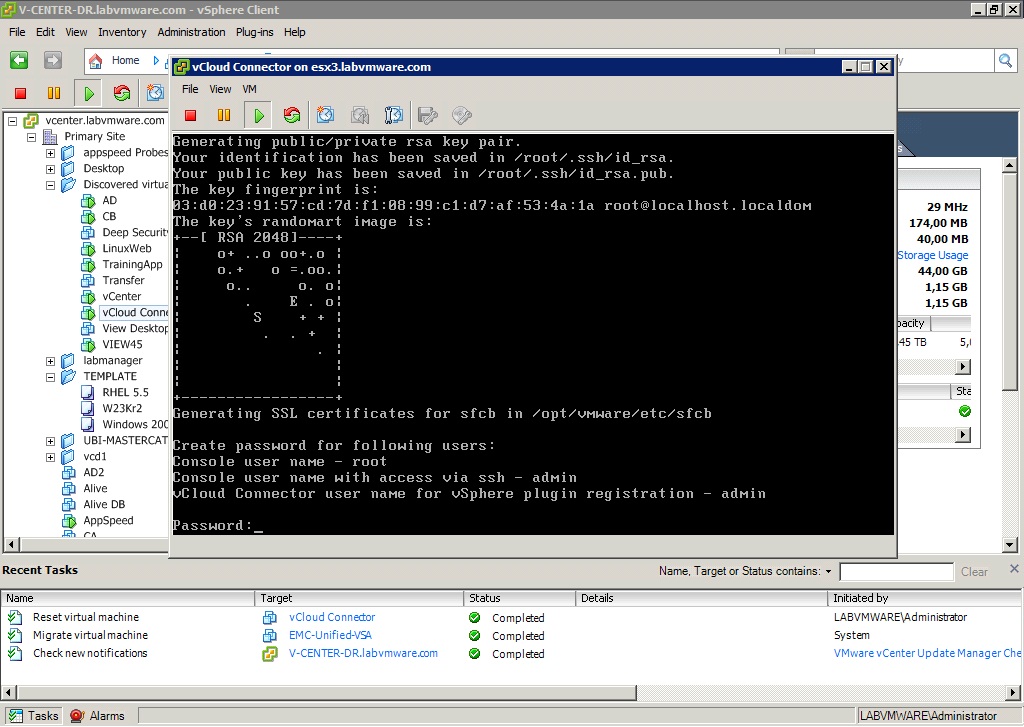Image resolution: width=1024 pixels, height=727 pixels.
Task: Click the Revert to snapshot icon in the console
Action: click(359, 116)
